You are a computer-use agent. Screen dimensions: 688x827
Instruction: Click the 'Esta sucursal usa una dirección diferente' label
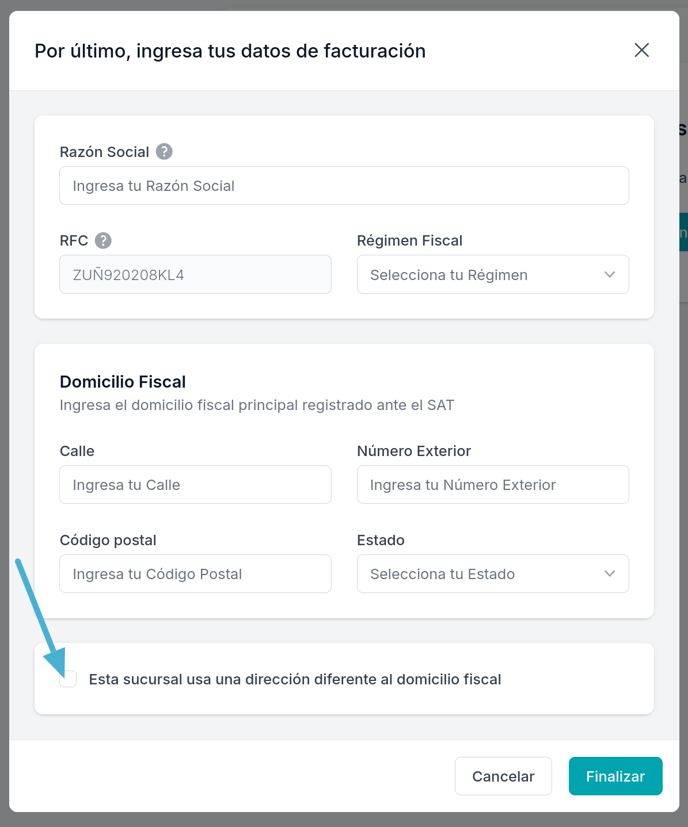pyautogui.click(x=295, y=679)
